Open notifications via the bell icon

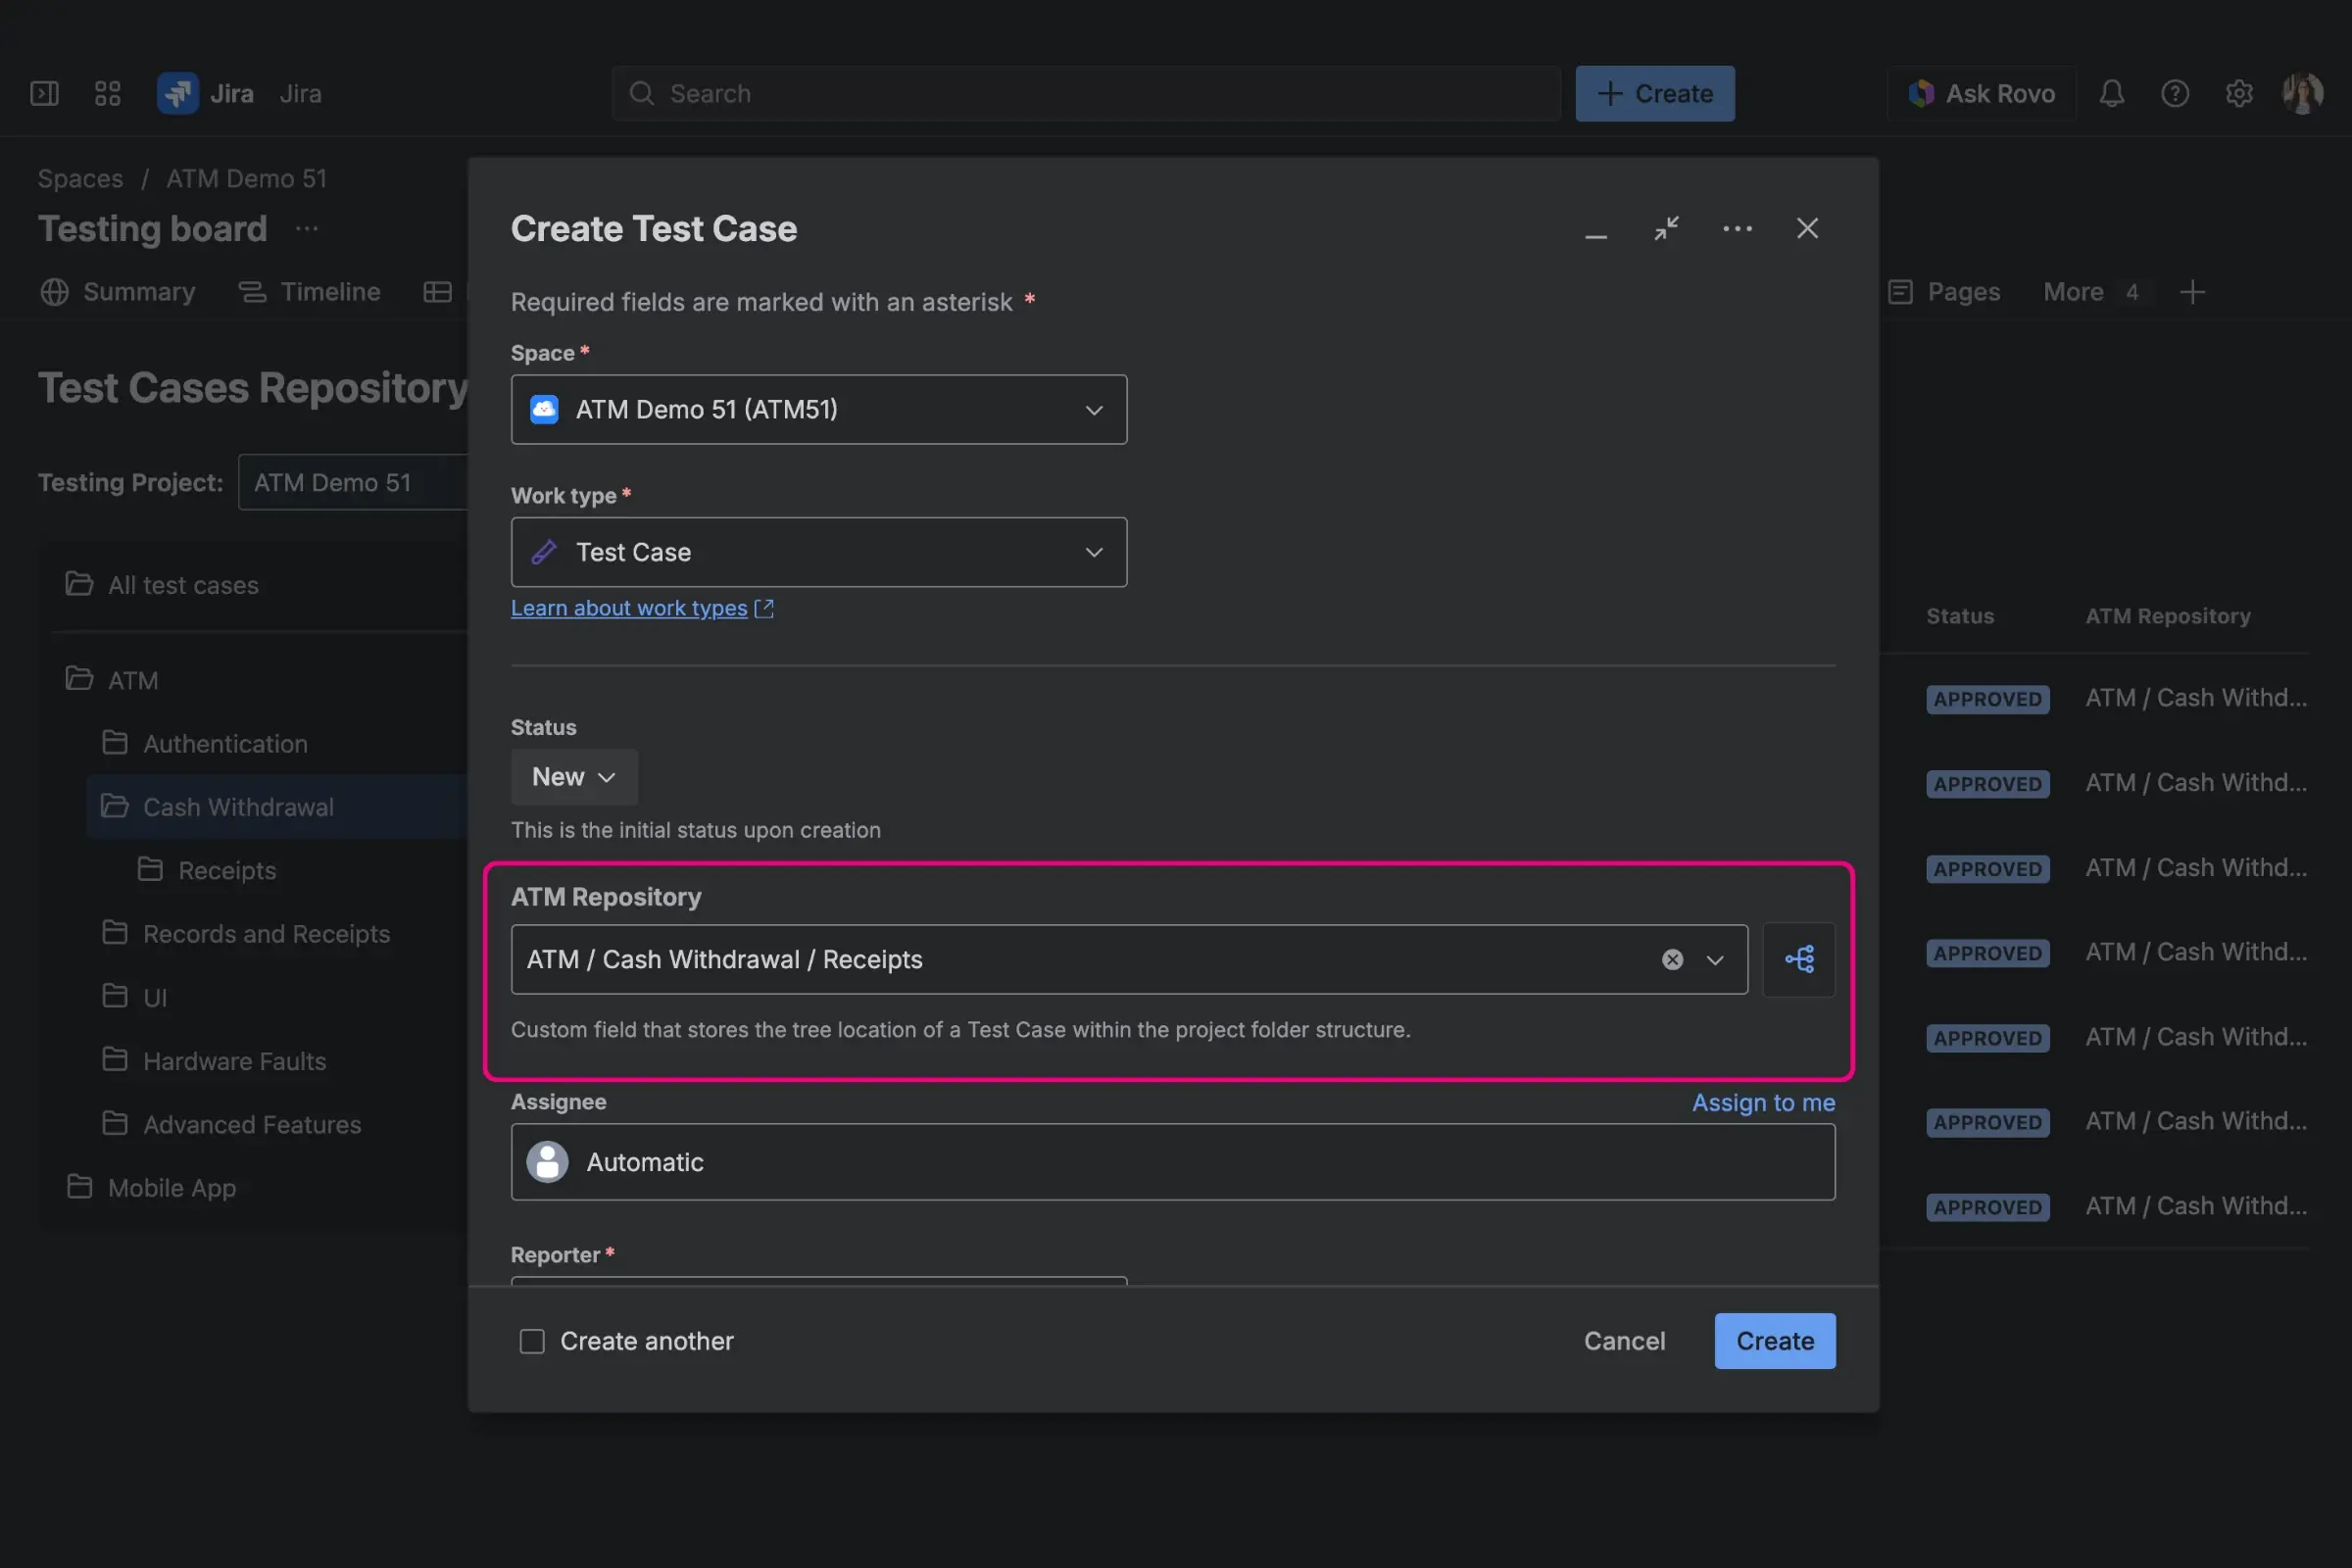(x=2111, y=93)
